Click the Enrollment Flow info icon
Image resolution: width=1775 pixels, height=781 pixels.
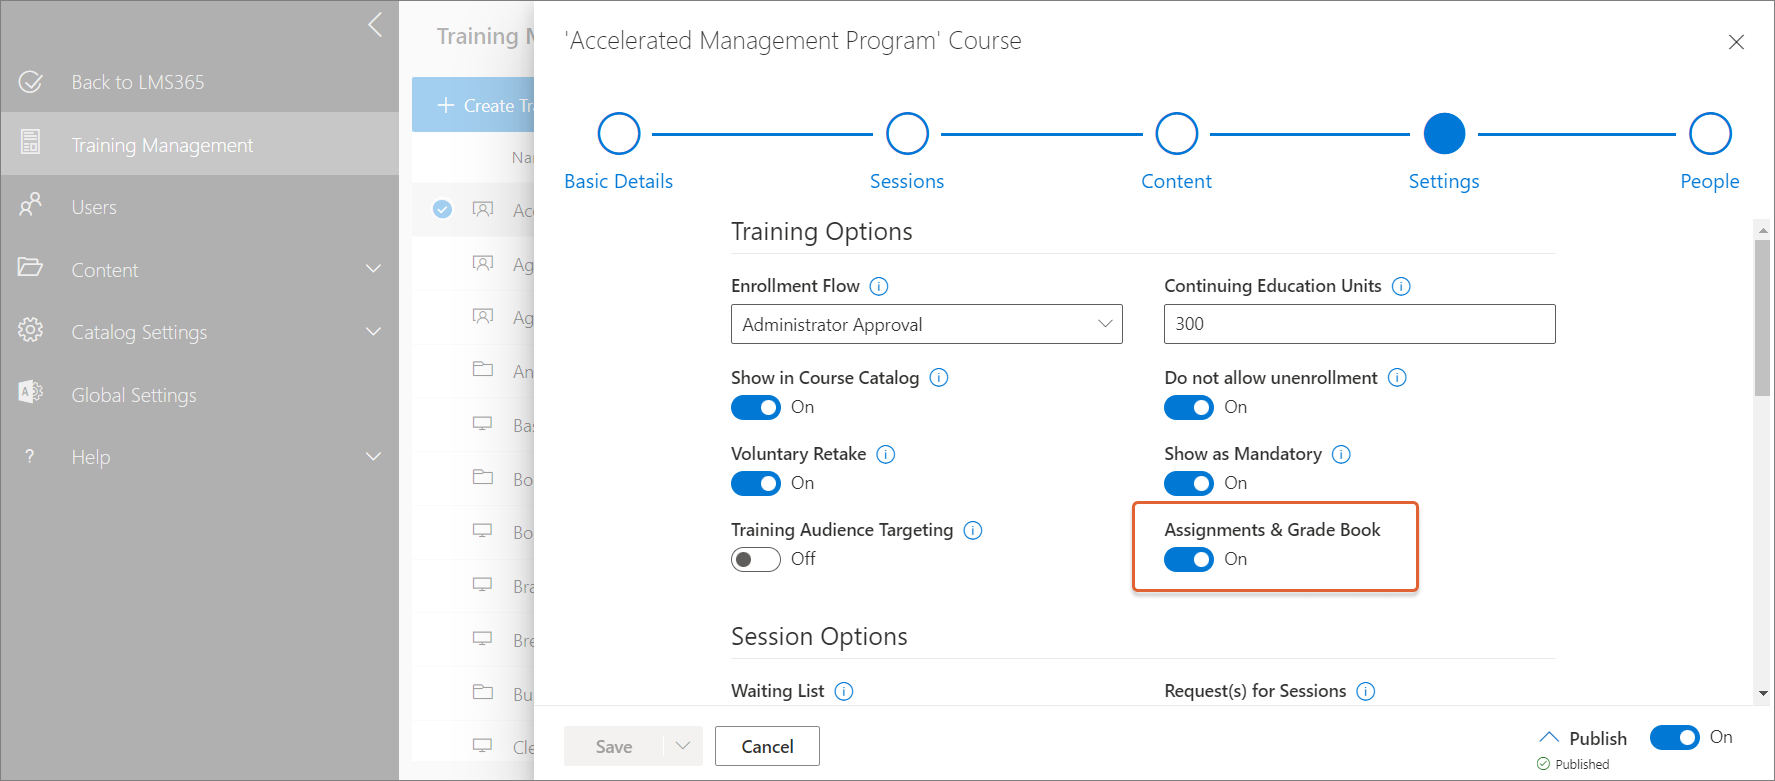pyautogui.click(x=879, y=286)
